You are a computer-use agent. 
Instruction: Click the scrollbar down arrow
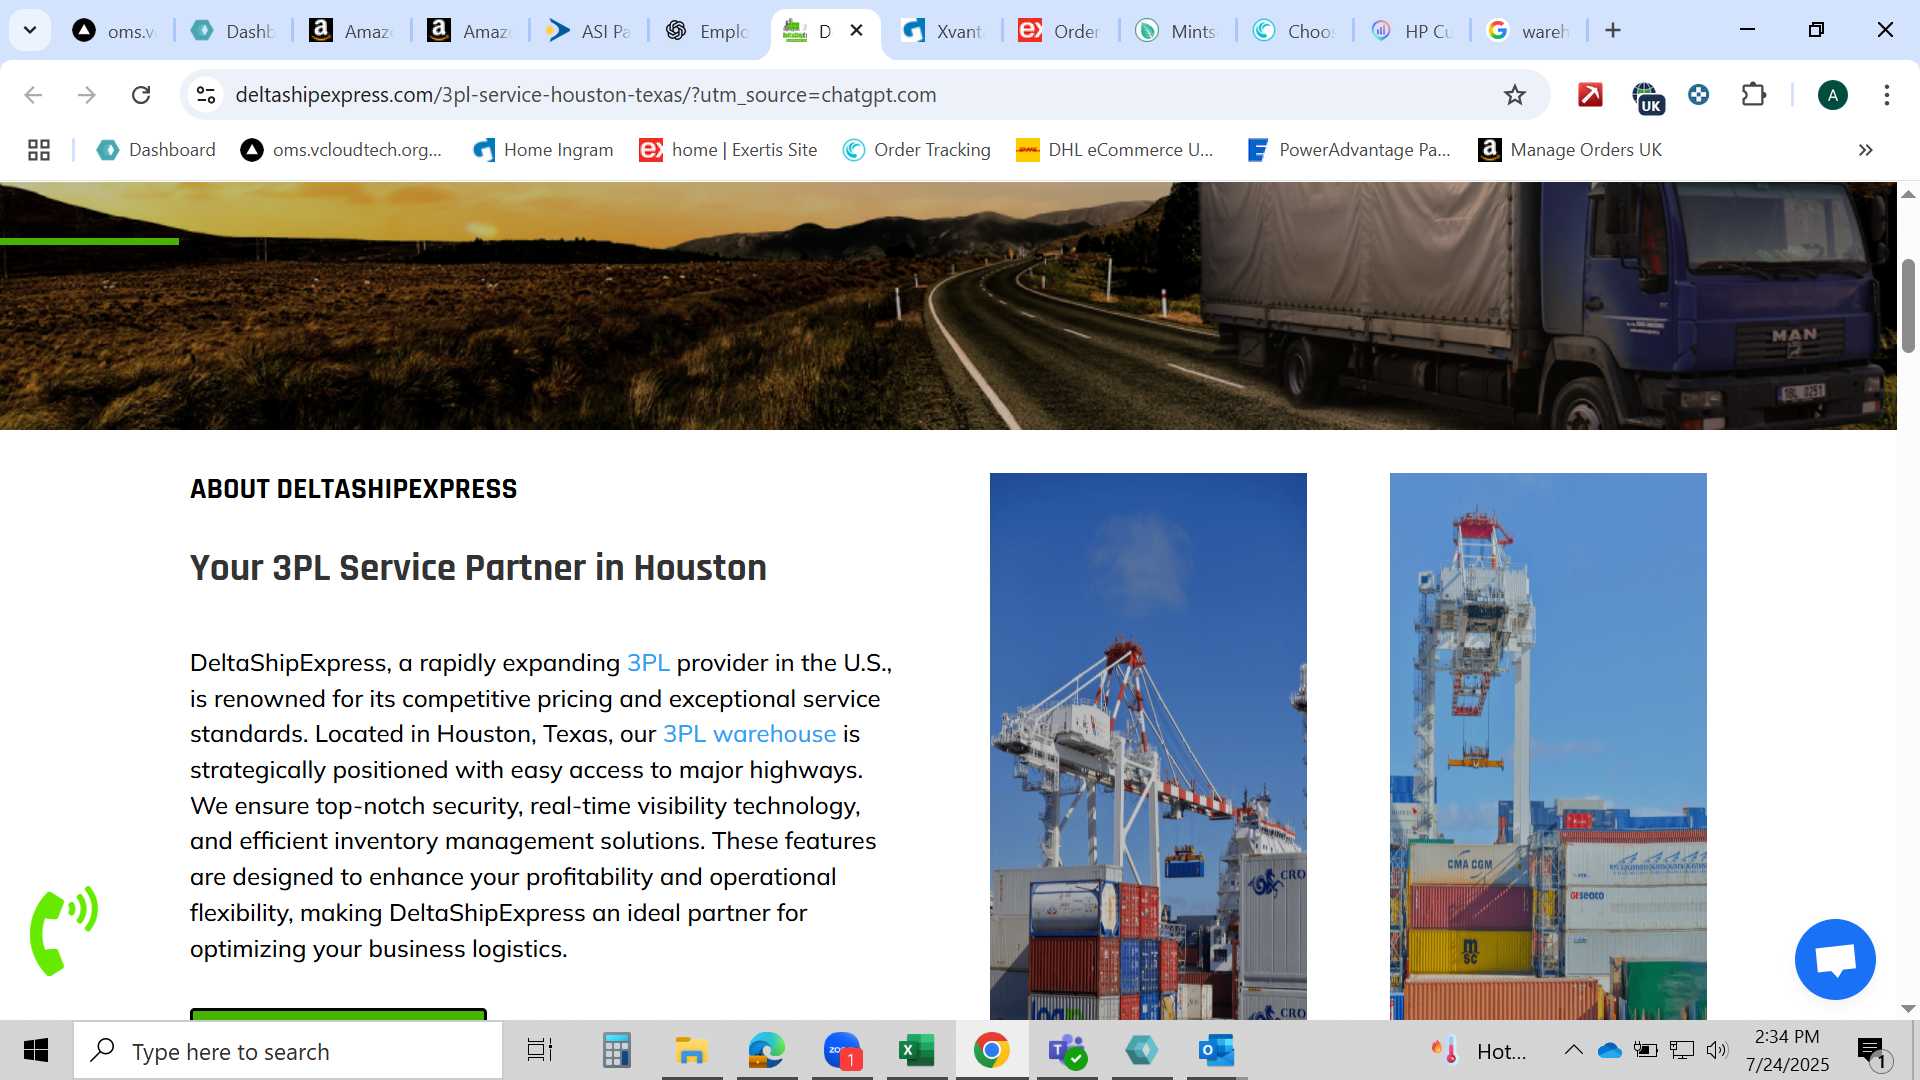[1908, 1009]
